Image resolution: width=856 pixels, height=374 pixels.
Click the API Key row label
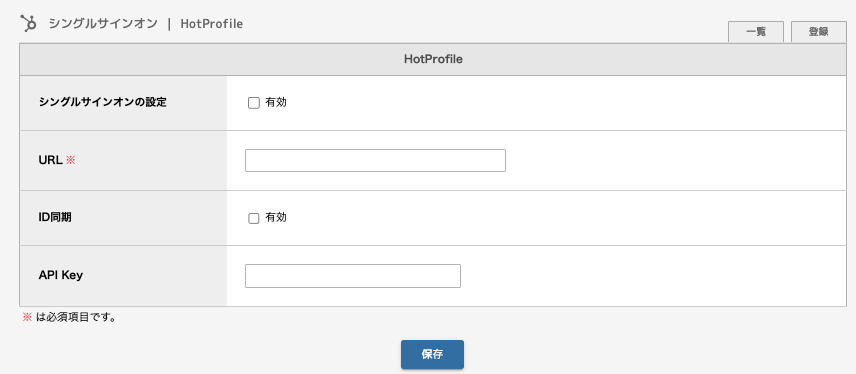click(x=61, y=275)
